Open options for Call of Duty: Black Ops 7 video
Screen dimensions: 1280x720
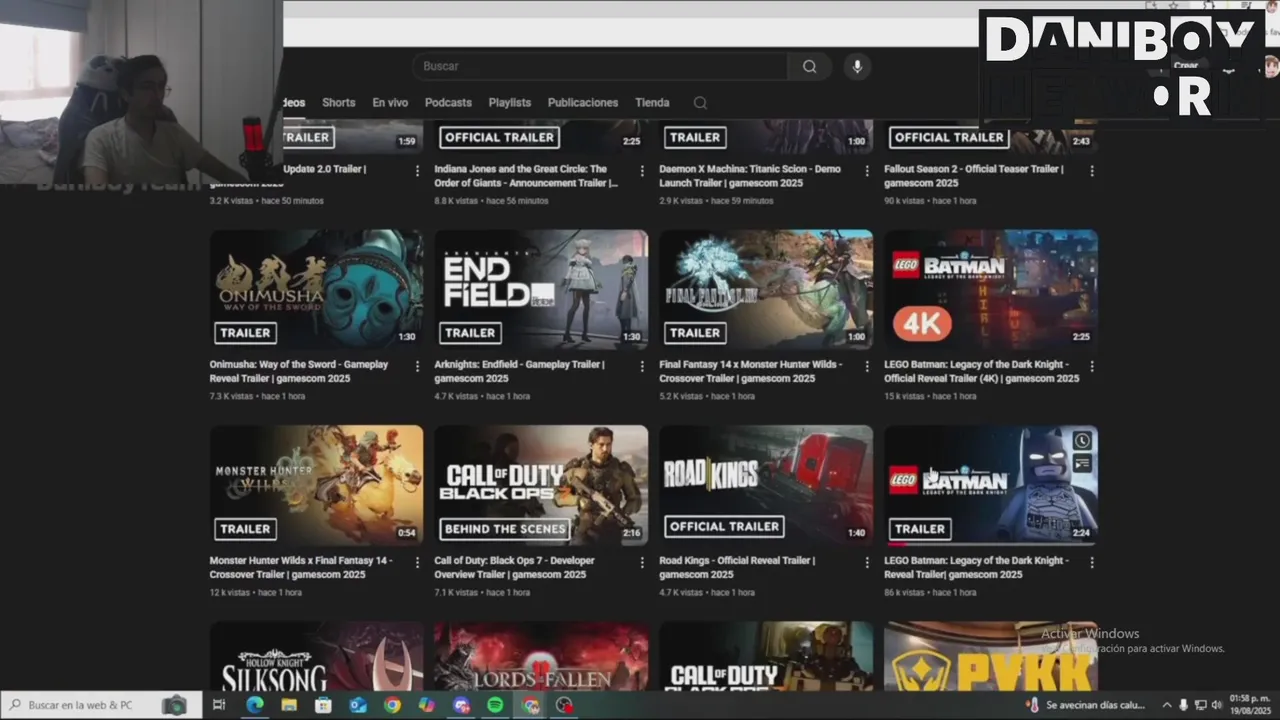click(642, 562)
